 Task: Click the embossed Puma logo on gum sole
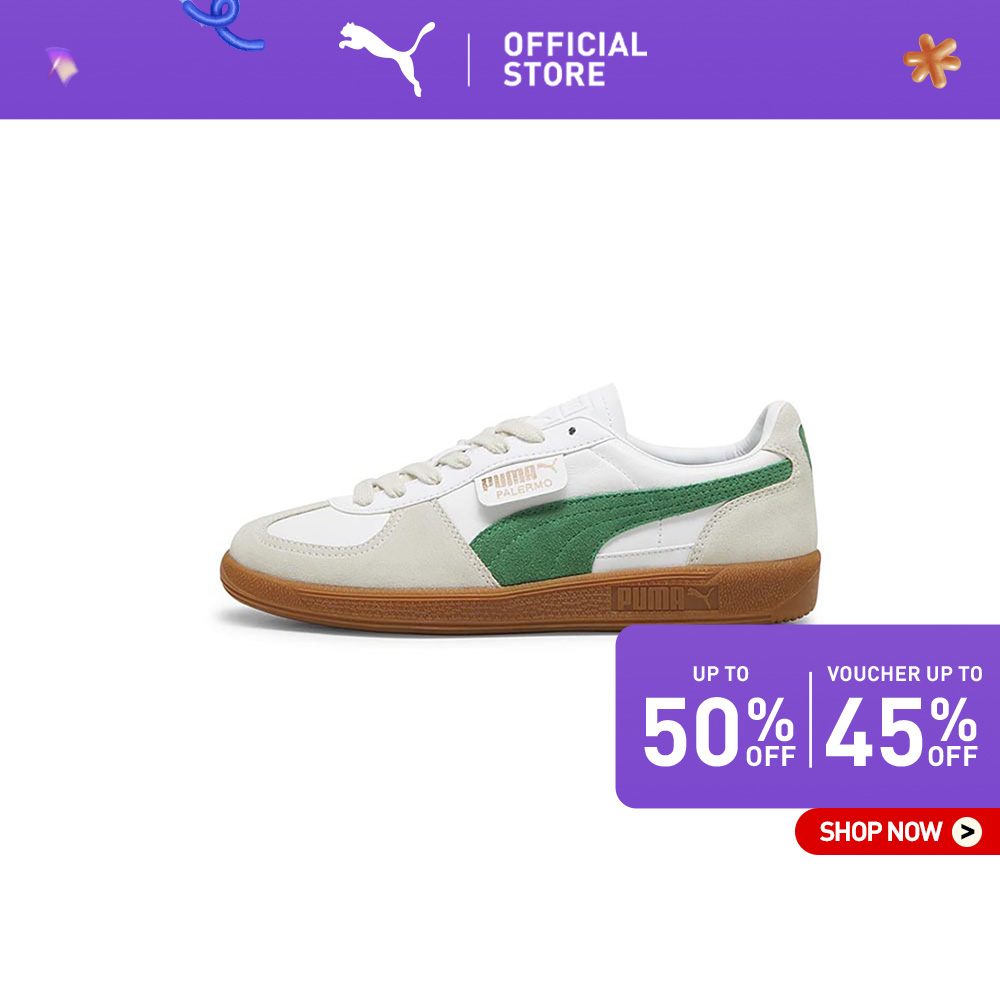coord(665,598)
